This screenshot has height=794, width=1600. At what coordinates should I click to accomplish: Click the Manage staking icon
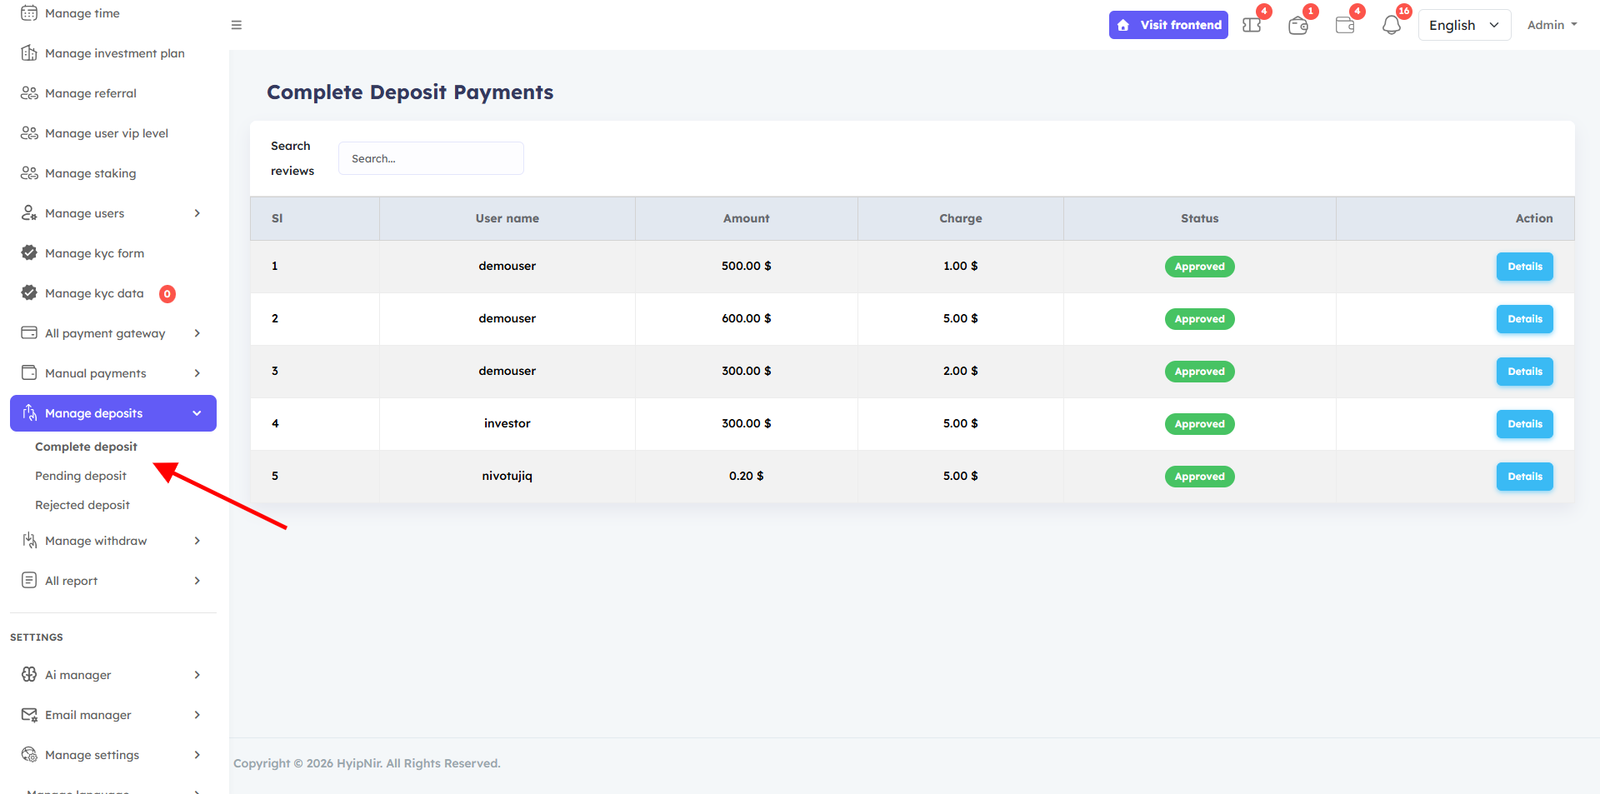tap(29, 173)
